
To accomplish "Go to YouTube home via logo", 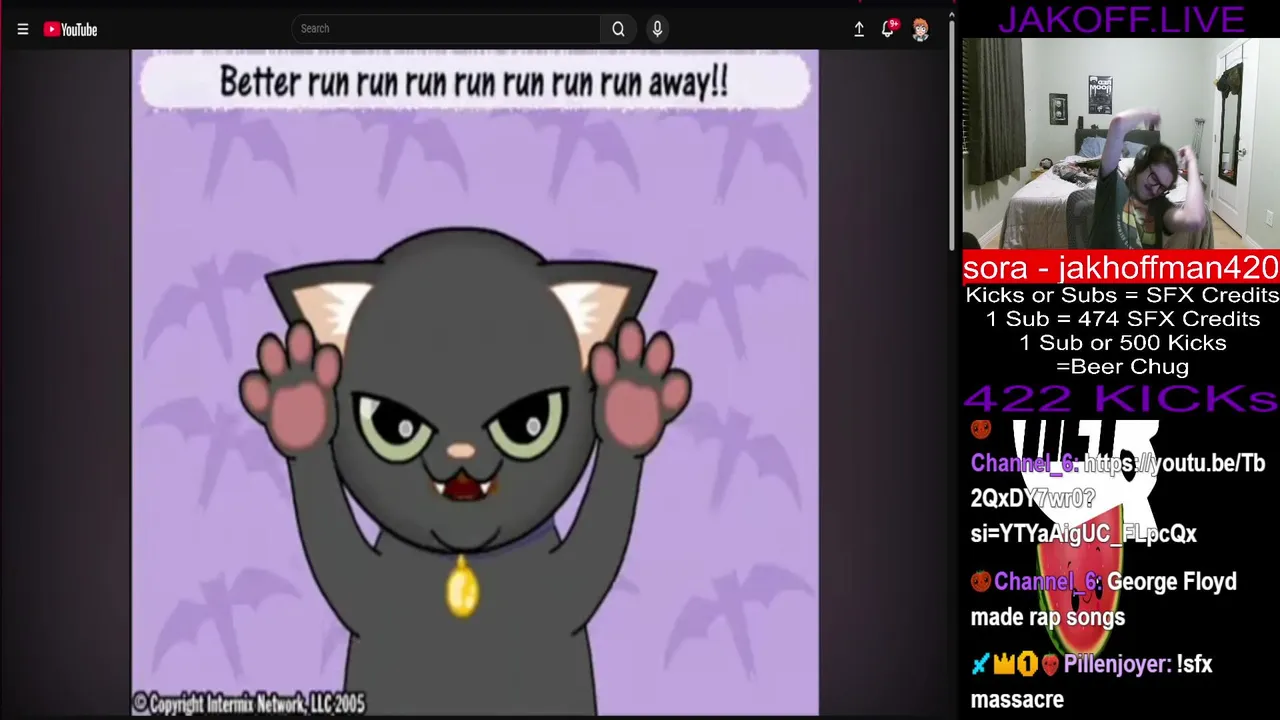I will [71, 30].
